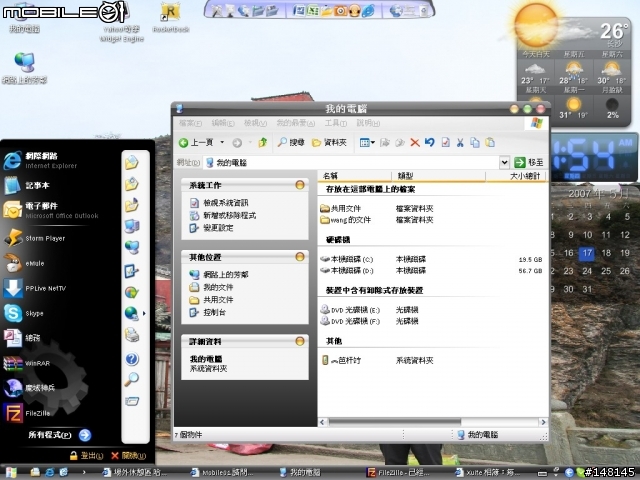Click the 移至 go button
This screenshot has height=480, width=640.
pyautogui.click(x=529, y=162)
